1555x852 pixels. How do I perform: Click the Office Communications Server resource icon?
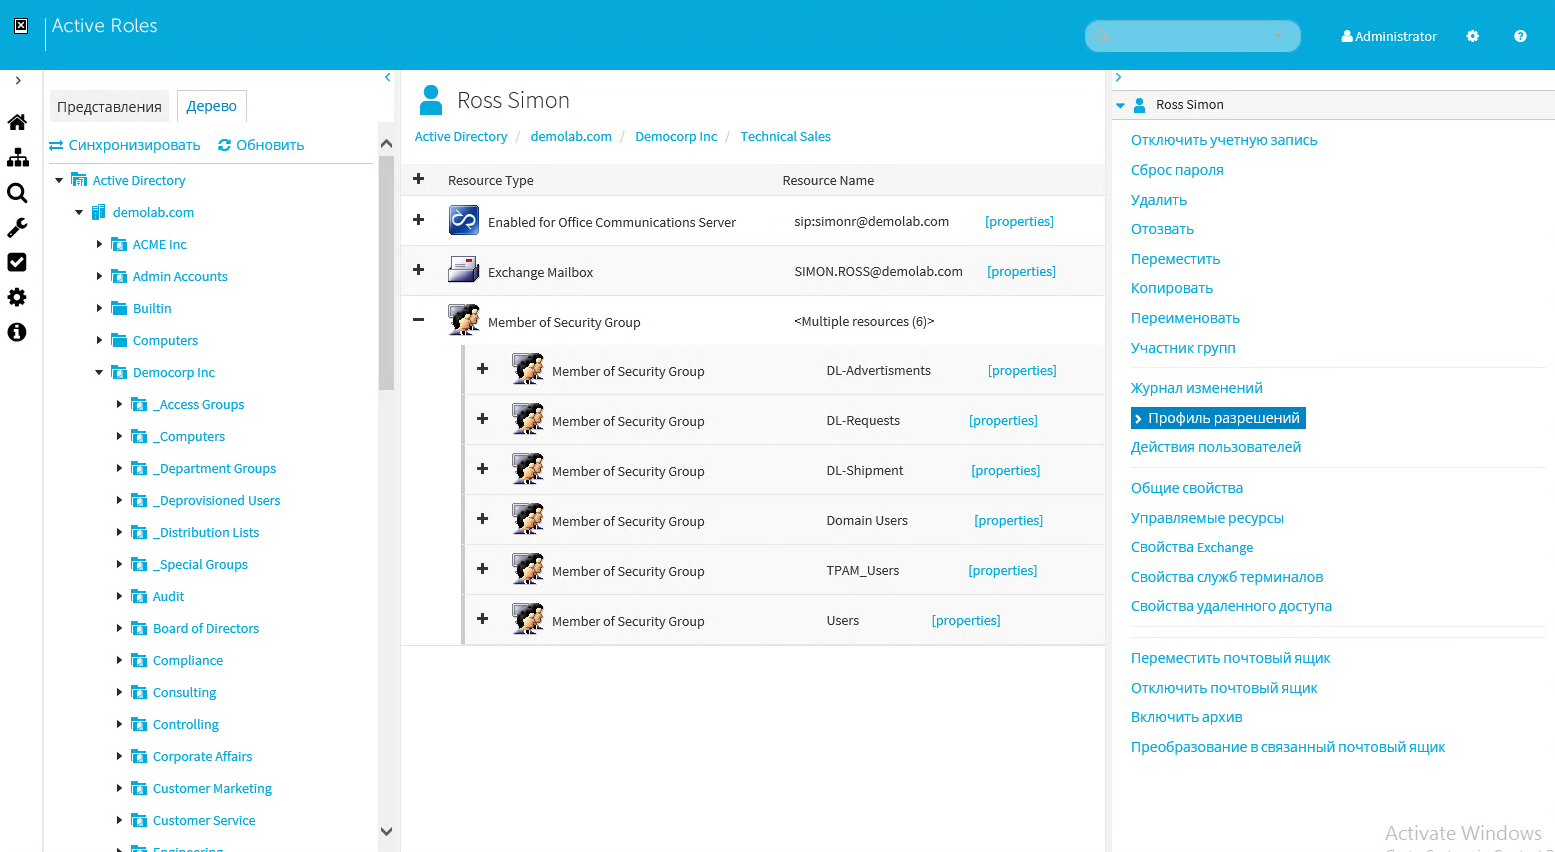point(464,220)
